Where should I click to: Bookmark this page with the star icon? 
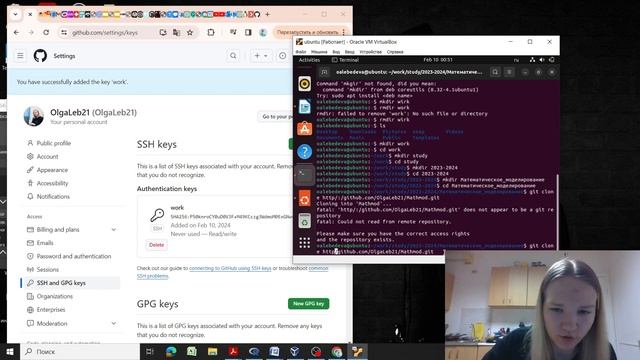[x=190, y=32]
